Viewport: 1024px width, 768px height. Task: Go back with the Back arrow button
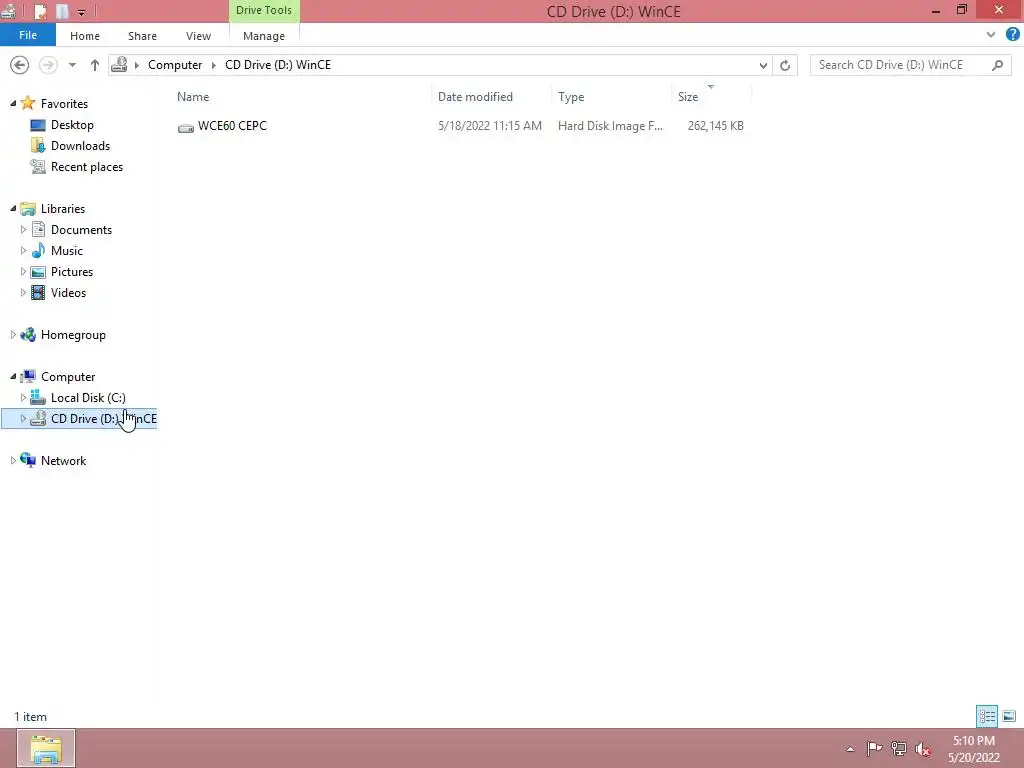(20, 65)
